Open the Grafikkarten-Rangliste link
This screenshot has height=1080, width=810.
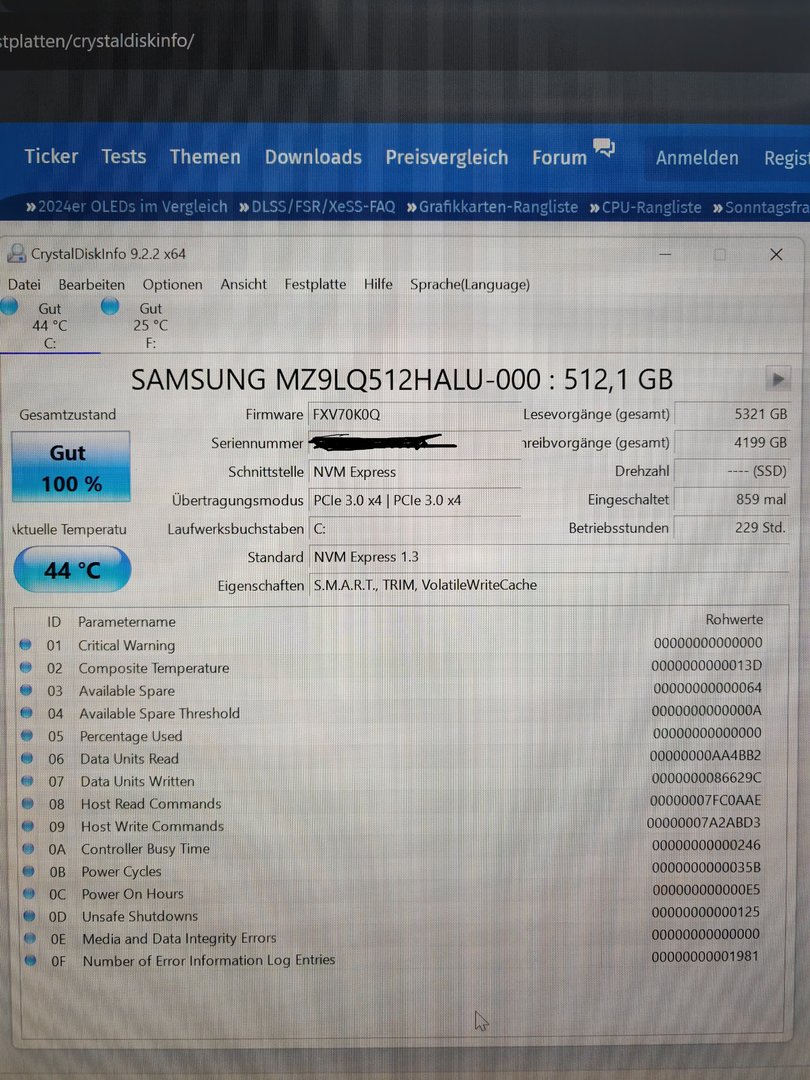[x=492, y=207]
